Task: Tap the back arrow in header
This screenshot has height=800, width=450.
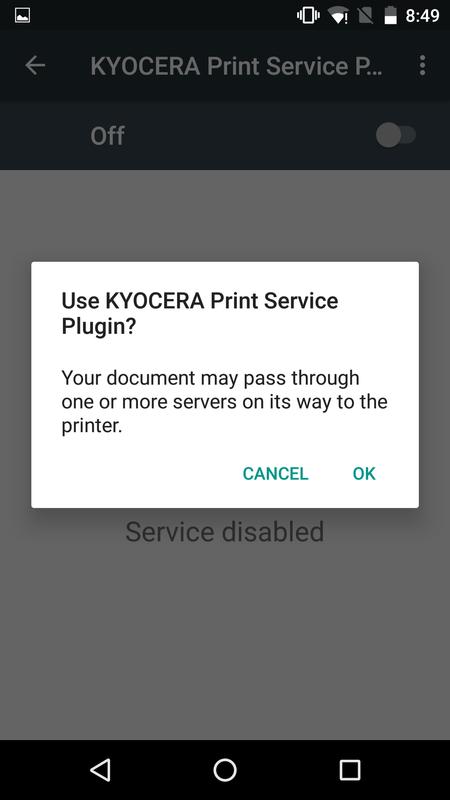Action: [x=35, y=65]
